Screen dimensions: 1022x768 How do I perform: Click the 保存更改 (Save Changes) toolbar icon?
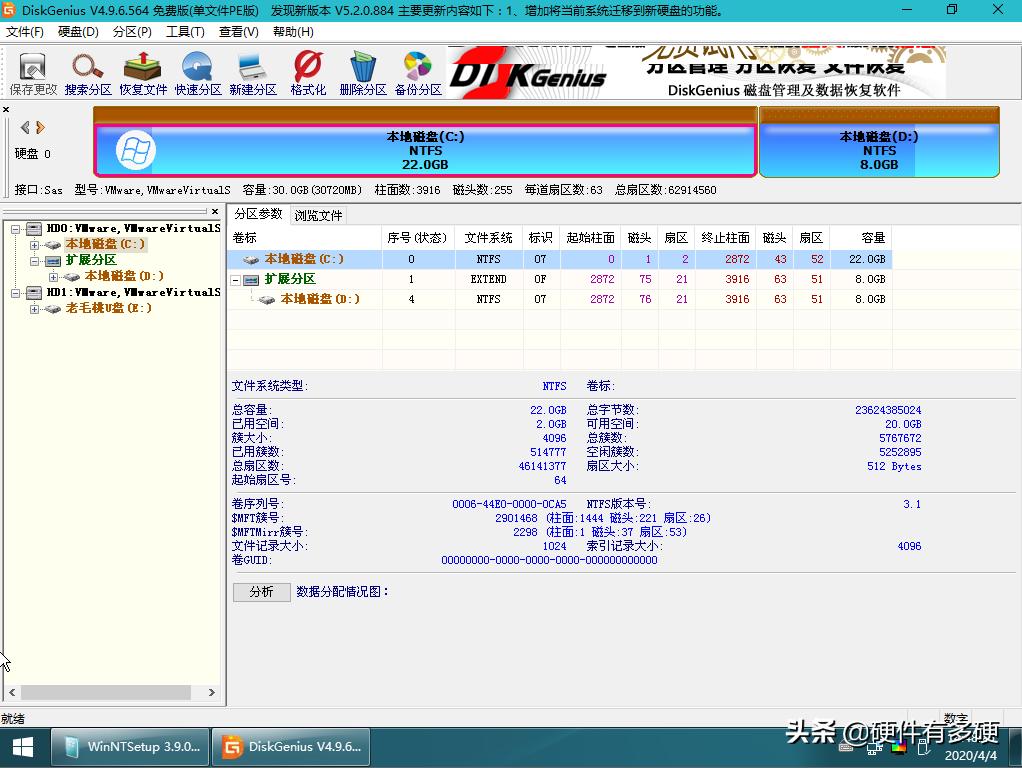32,70
